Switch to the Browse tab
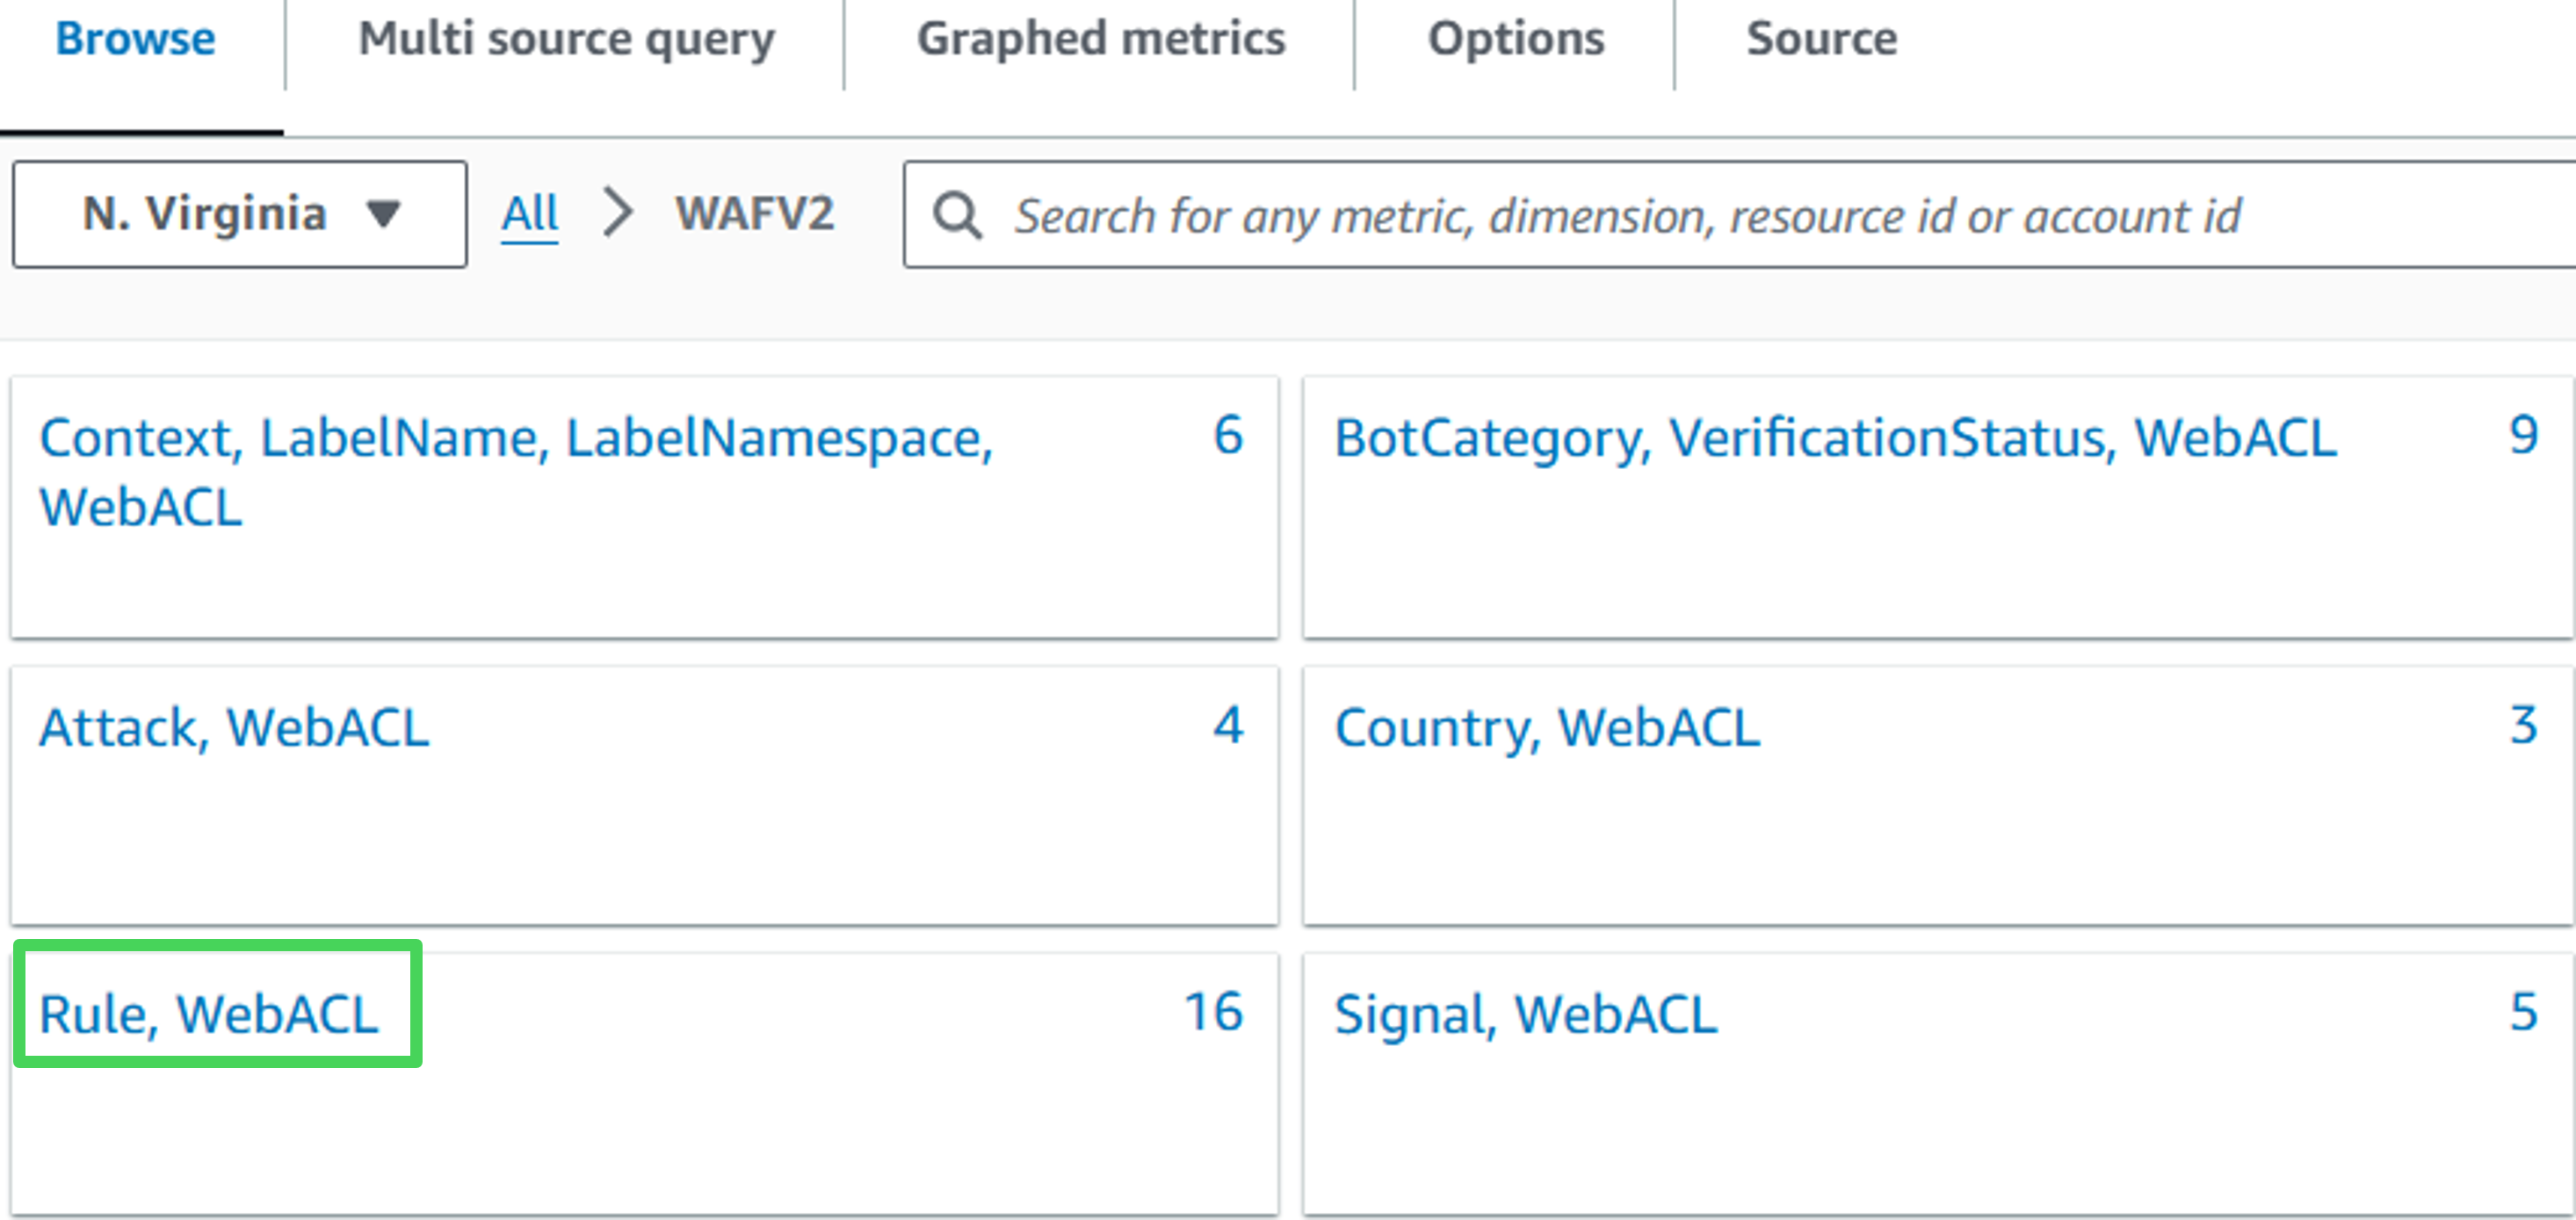Image resolution: width=2576 pixels, height=1220 pixels. (x=135, y=40)
